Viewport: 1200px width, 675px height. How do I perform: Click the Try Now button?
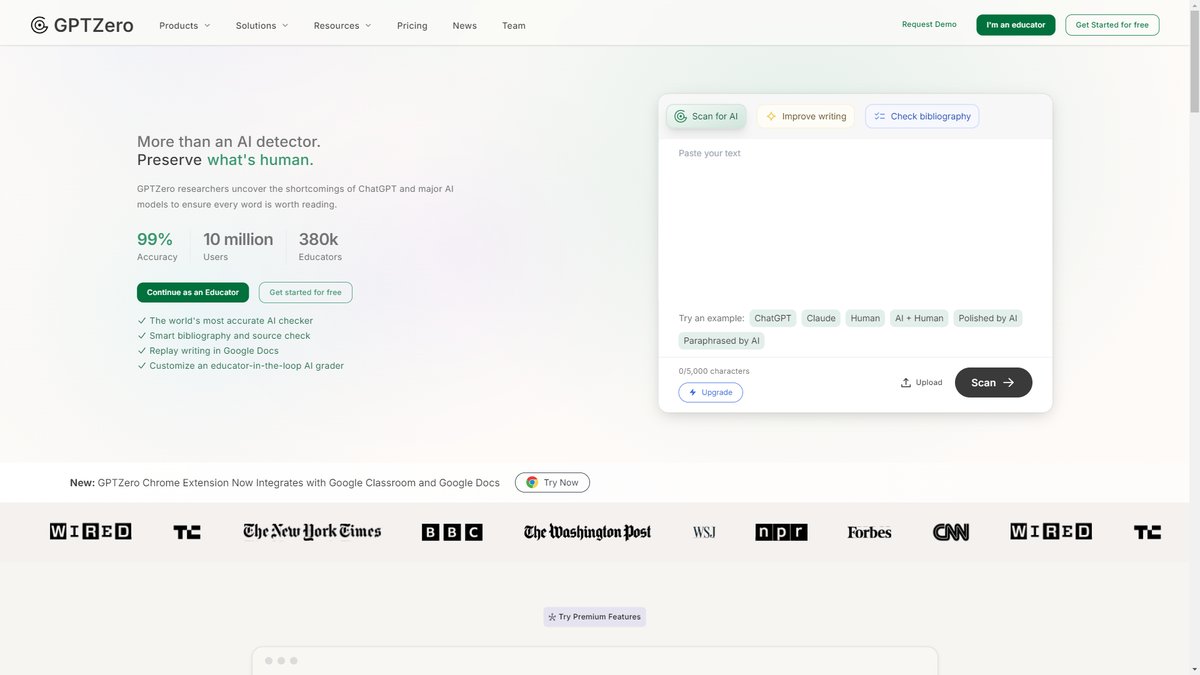552,482
